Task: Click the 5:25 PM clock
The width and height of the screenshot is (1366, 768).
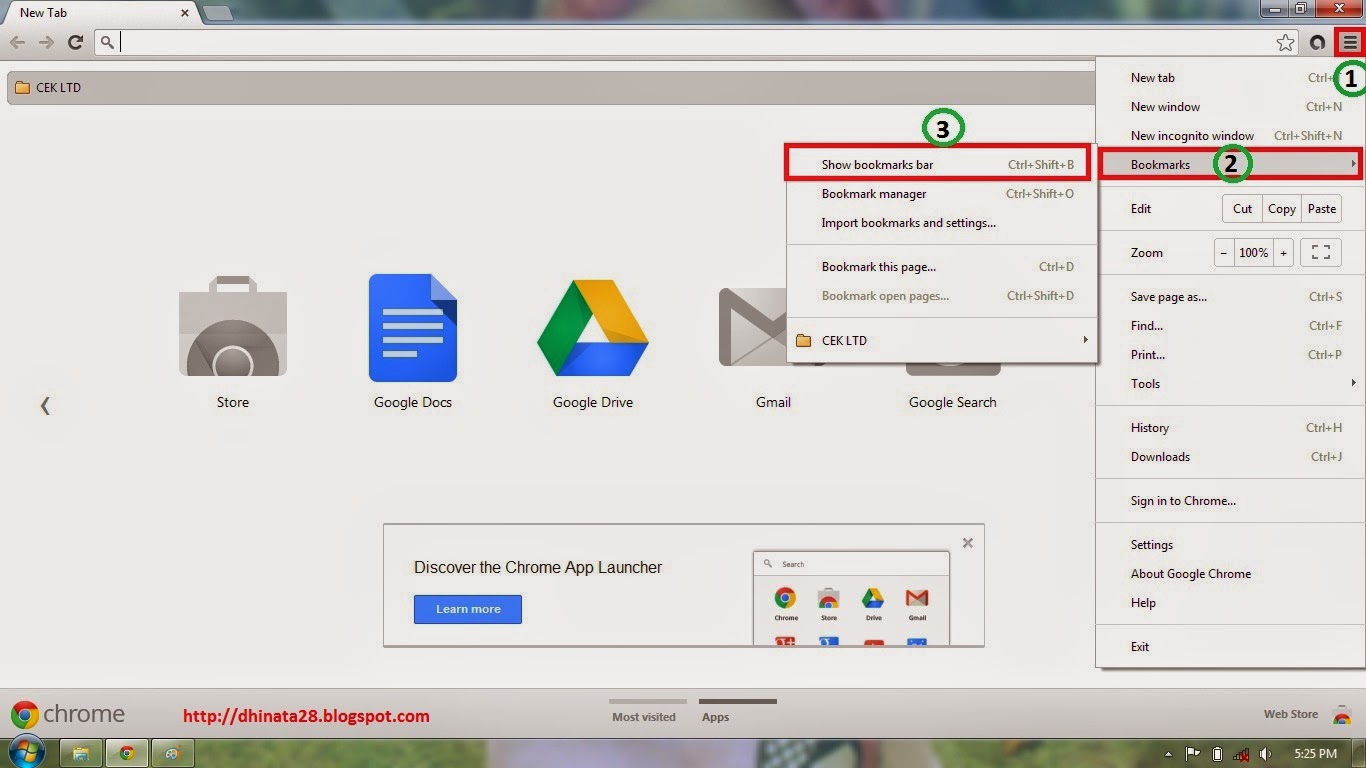Action: tap(1314, 753)
